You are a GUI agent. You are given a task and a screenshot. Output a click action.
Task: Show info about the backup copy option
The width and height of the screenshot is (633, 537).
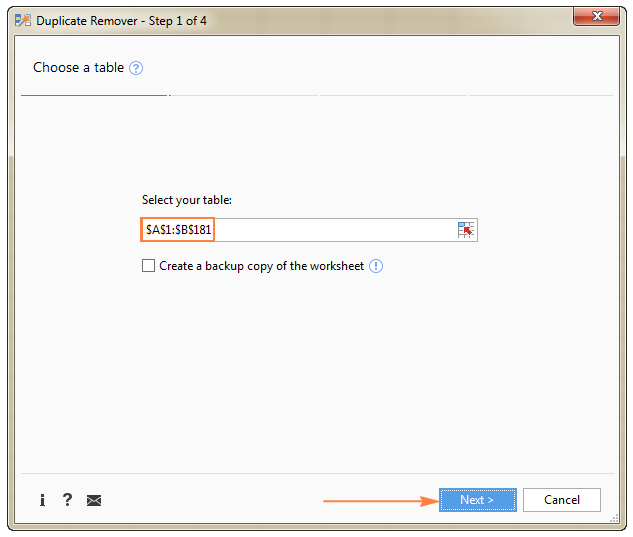(376, 266)
